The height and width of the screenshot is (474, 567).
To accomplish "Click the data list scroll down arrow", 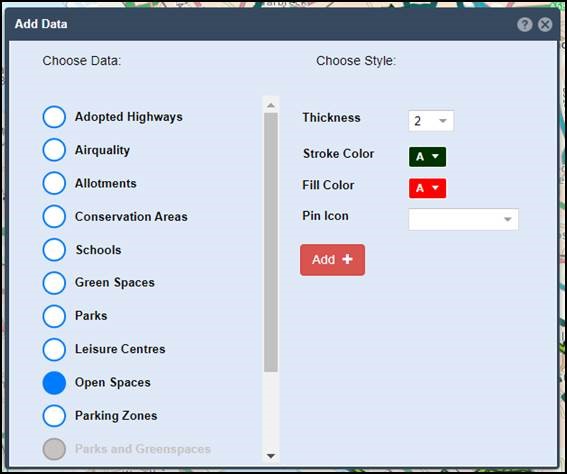I will 271,456.
